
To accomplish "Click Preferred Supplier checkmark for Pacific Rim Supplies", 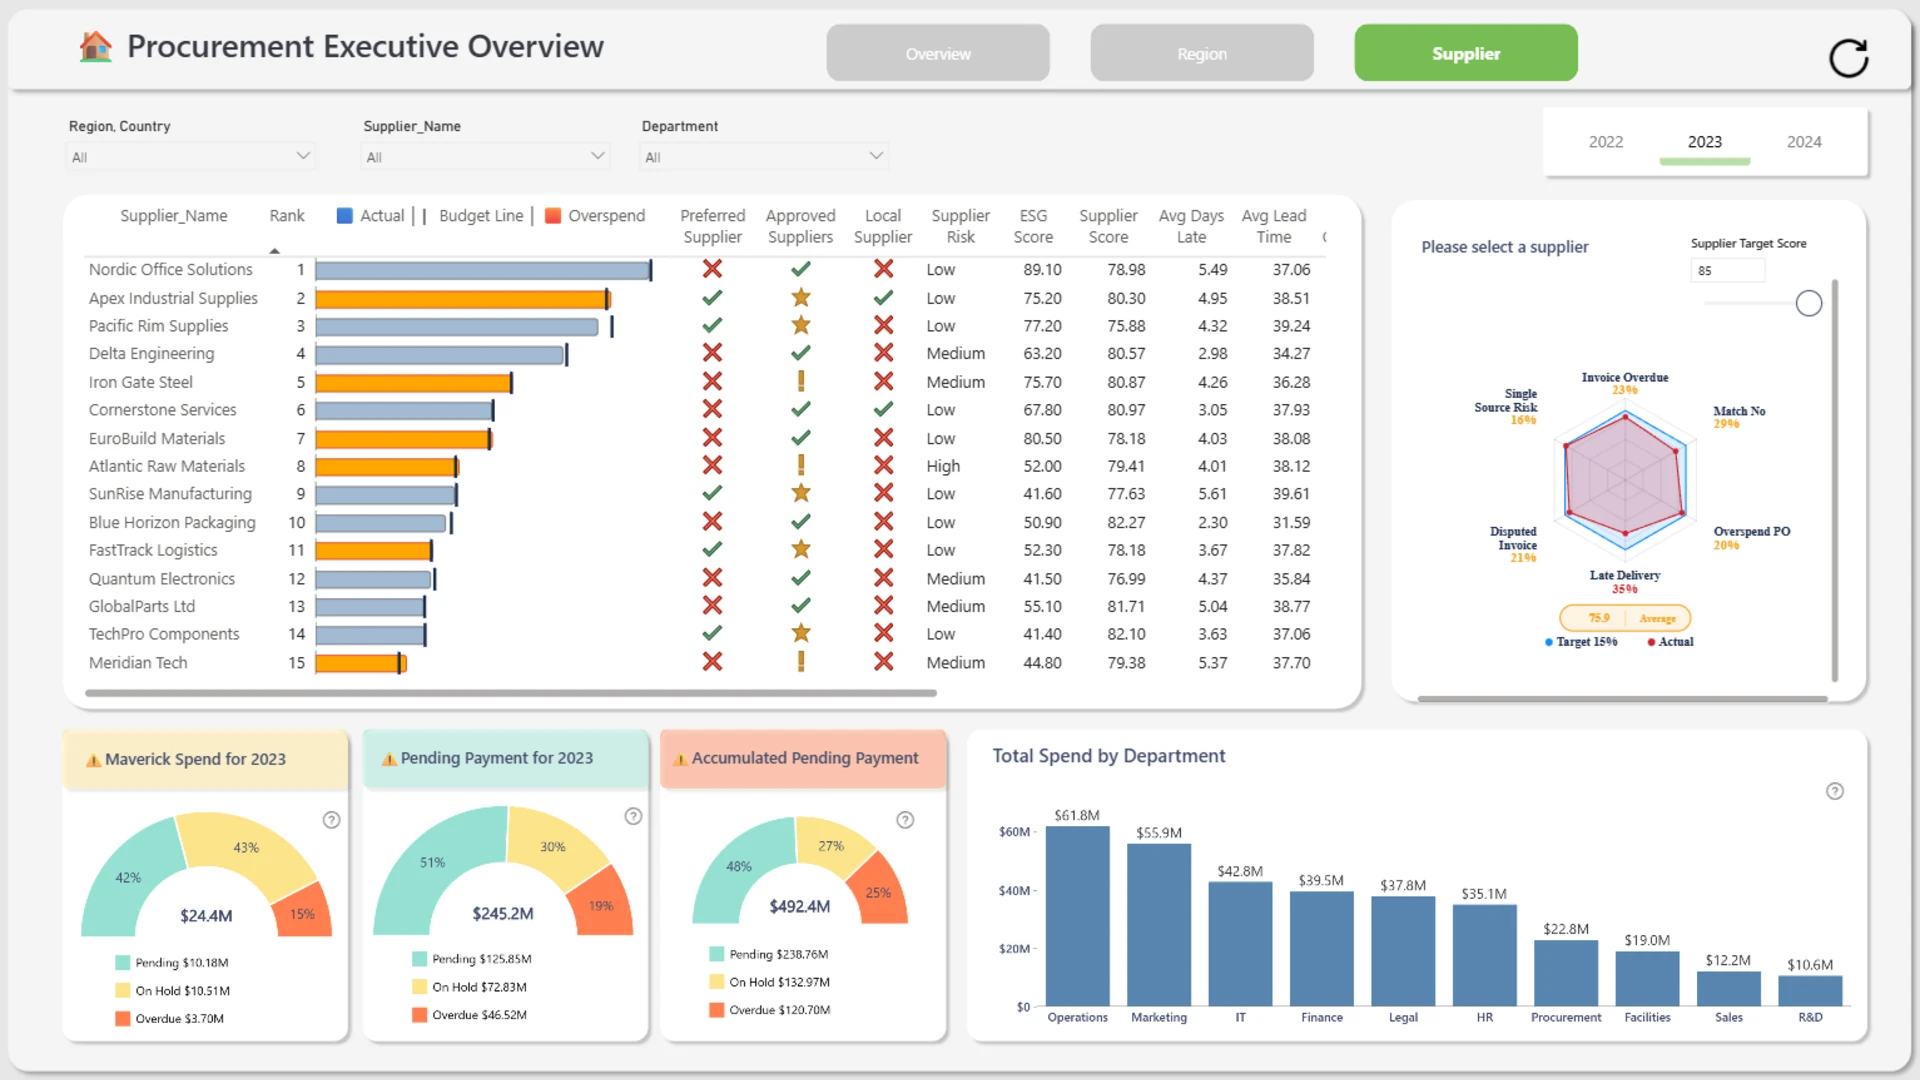I will (712, 326).
